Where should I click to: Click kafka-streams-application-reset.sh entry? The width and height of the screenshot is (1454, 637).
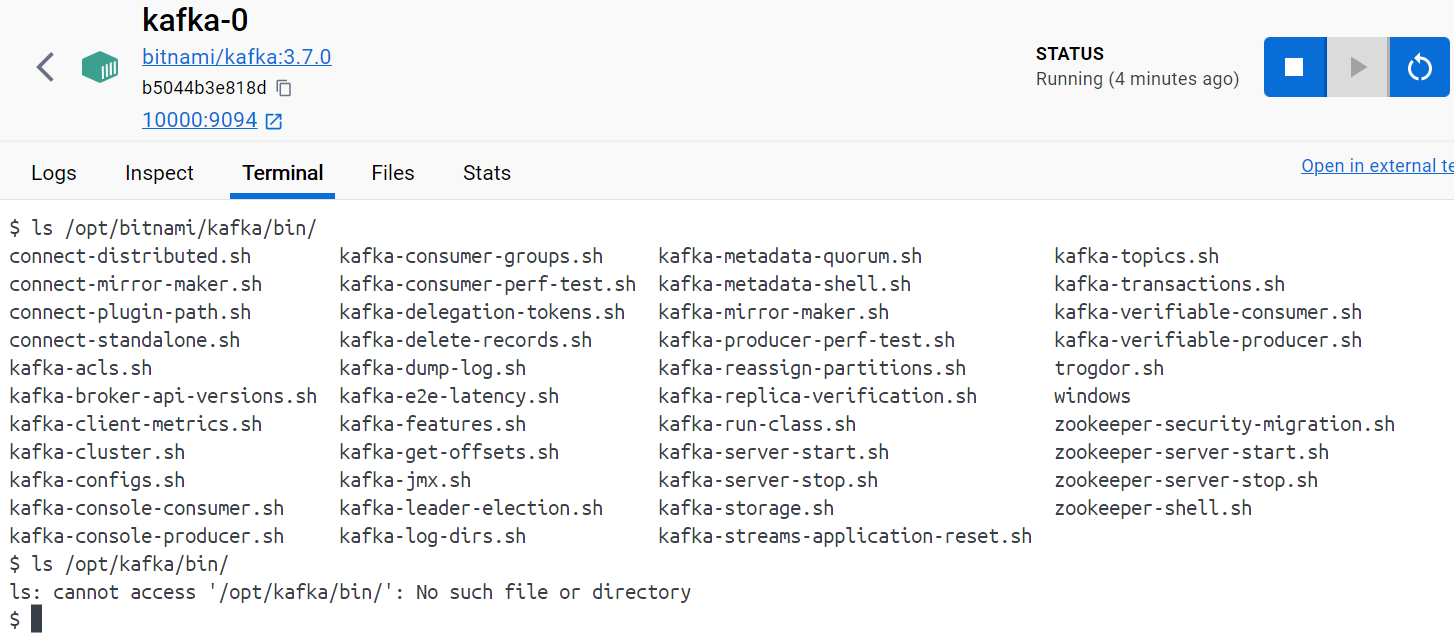tap(845, 536)
